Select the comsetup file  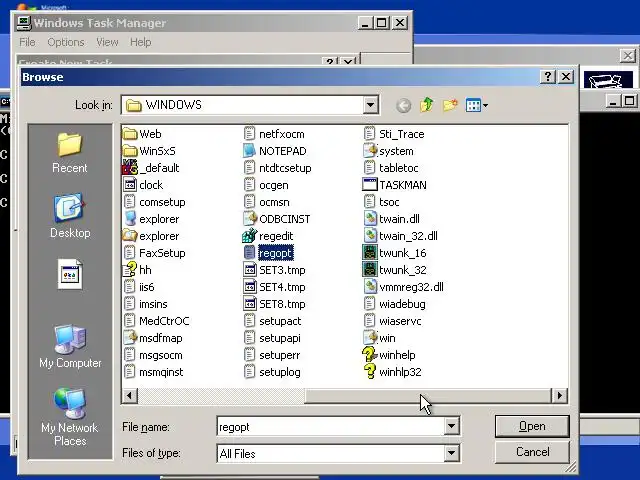(x=154, y=202)
